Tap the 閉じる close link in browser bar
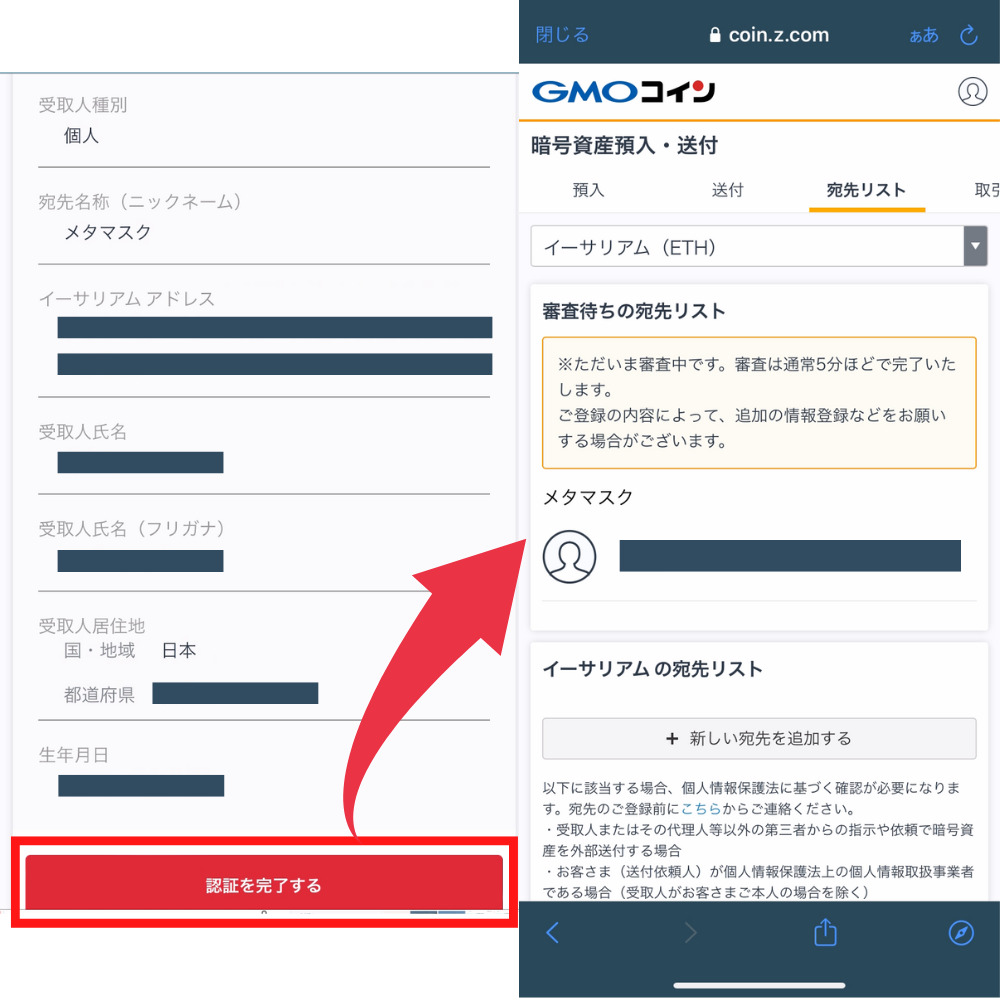 coord(562,34)
